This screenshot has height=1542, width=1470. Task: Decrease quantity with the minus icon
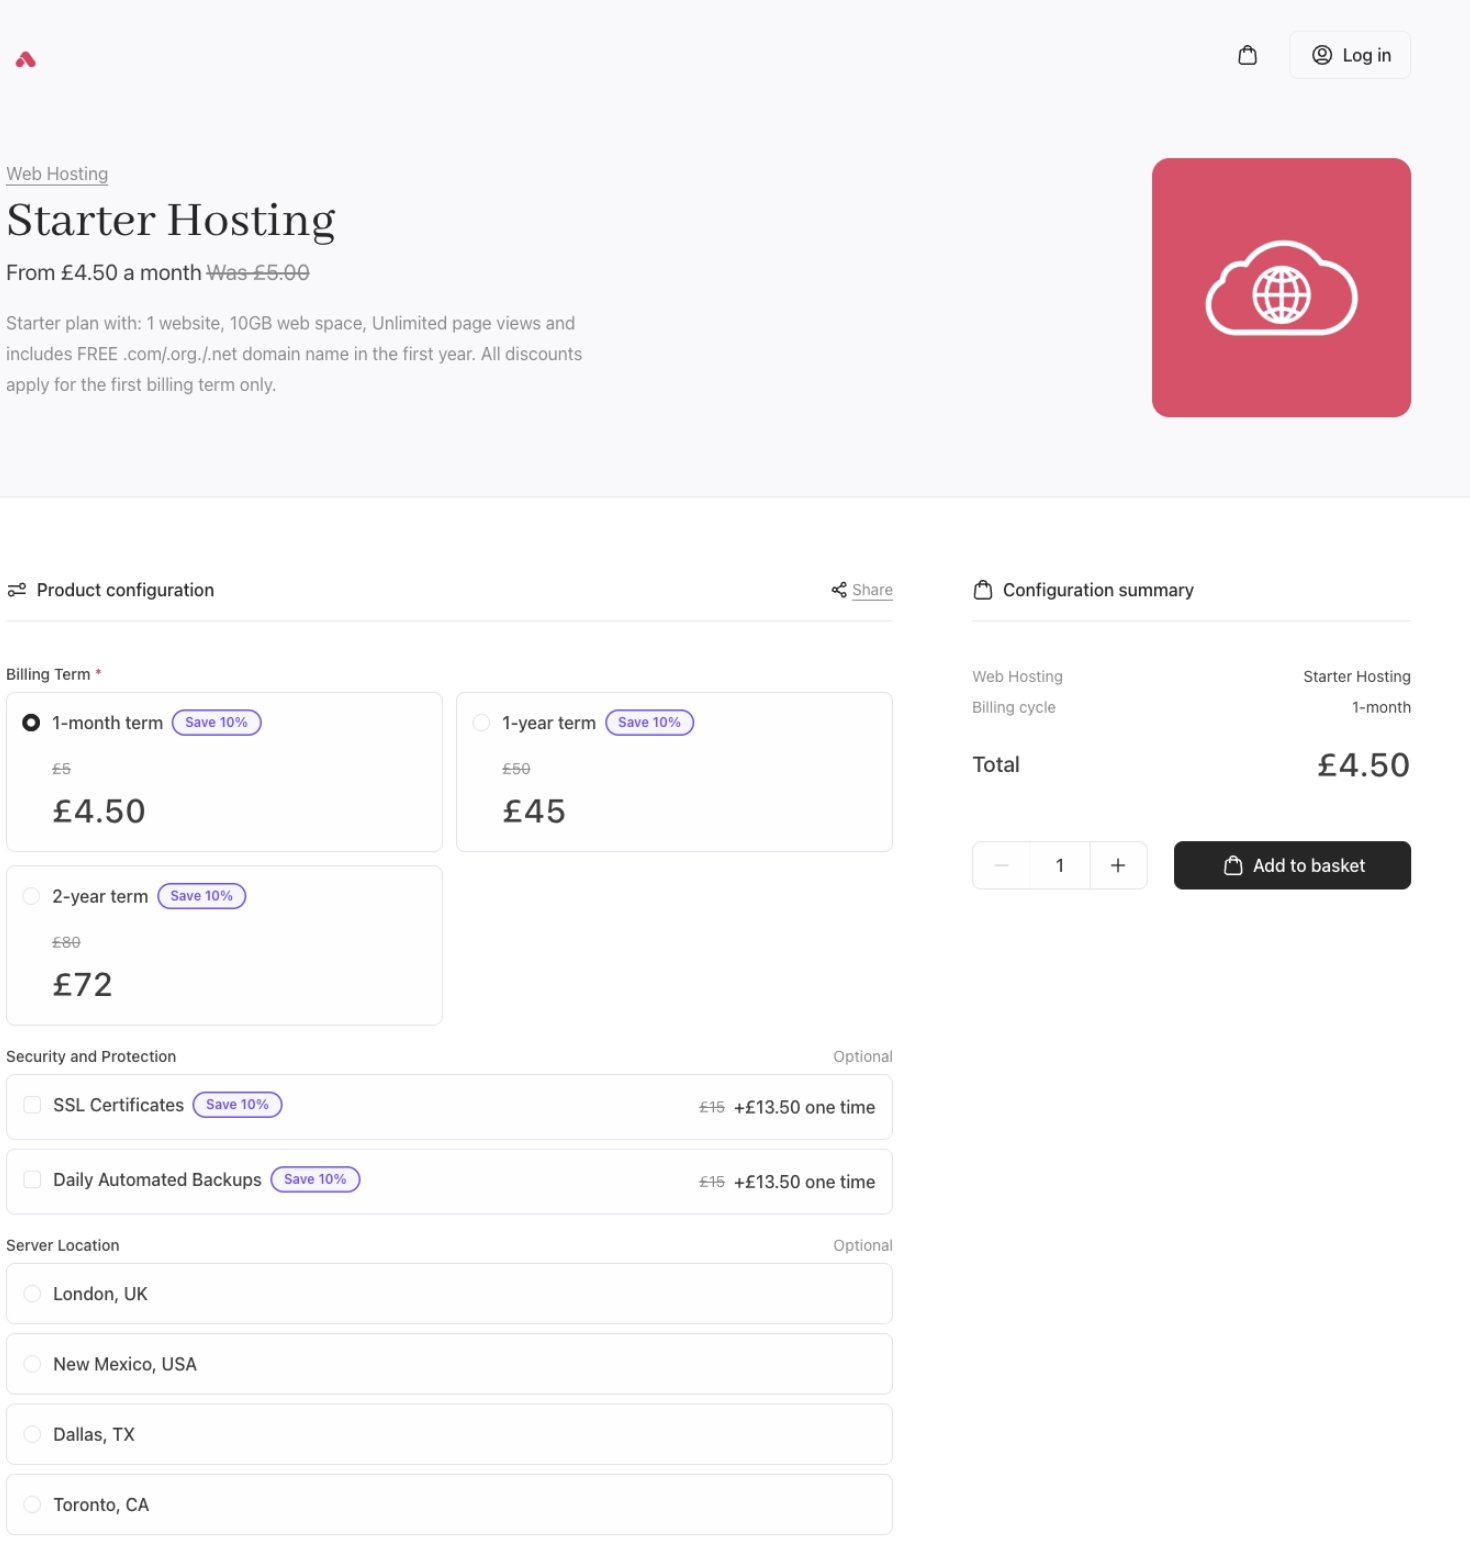click(x=1001, y=865)
